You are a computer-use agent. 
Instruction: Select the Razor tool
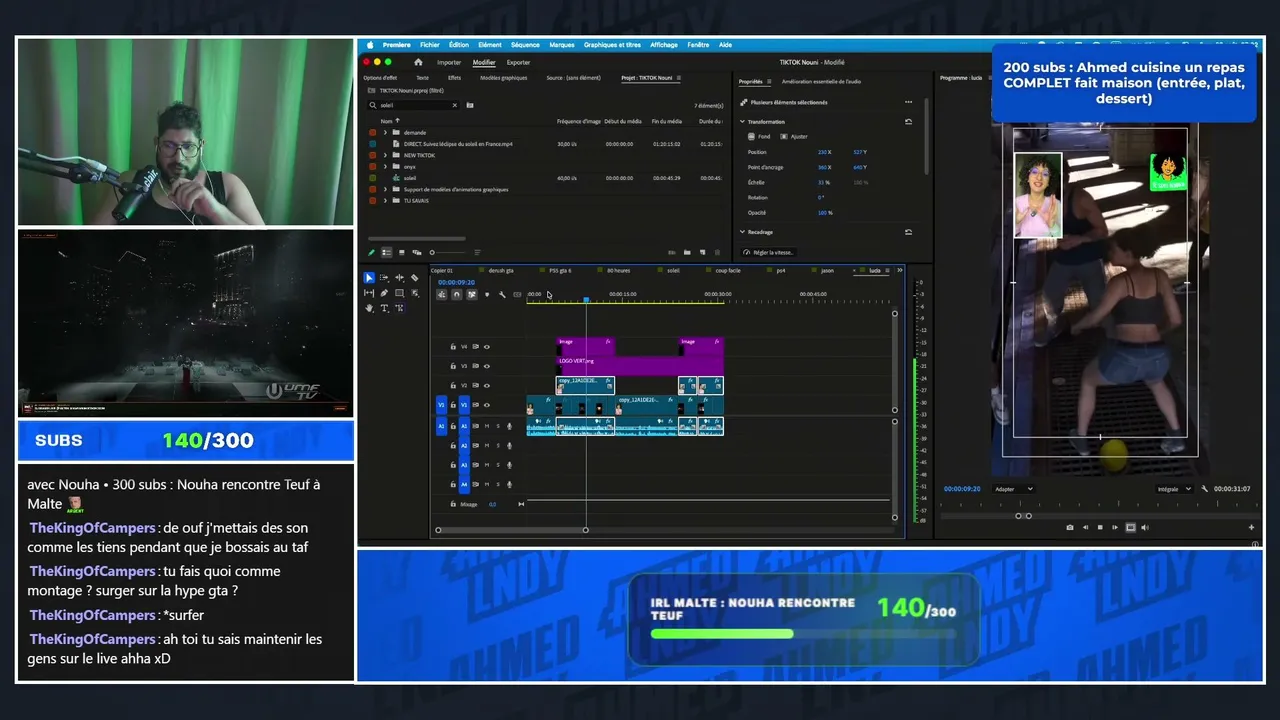[415, 278]
